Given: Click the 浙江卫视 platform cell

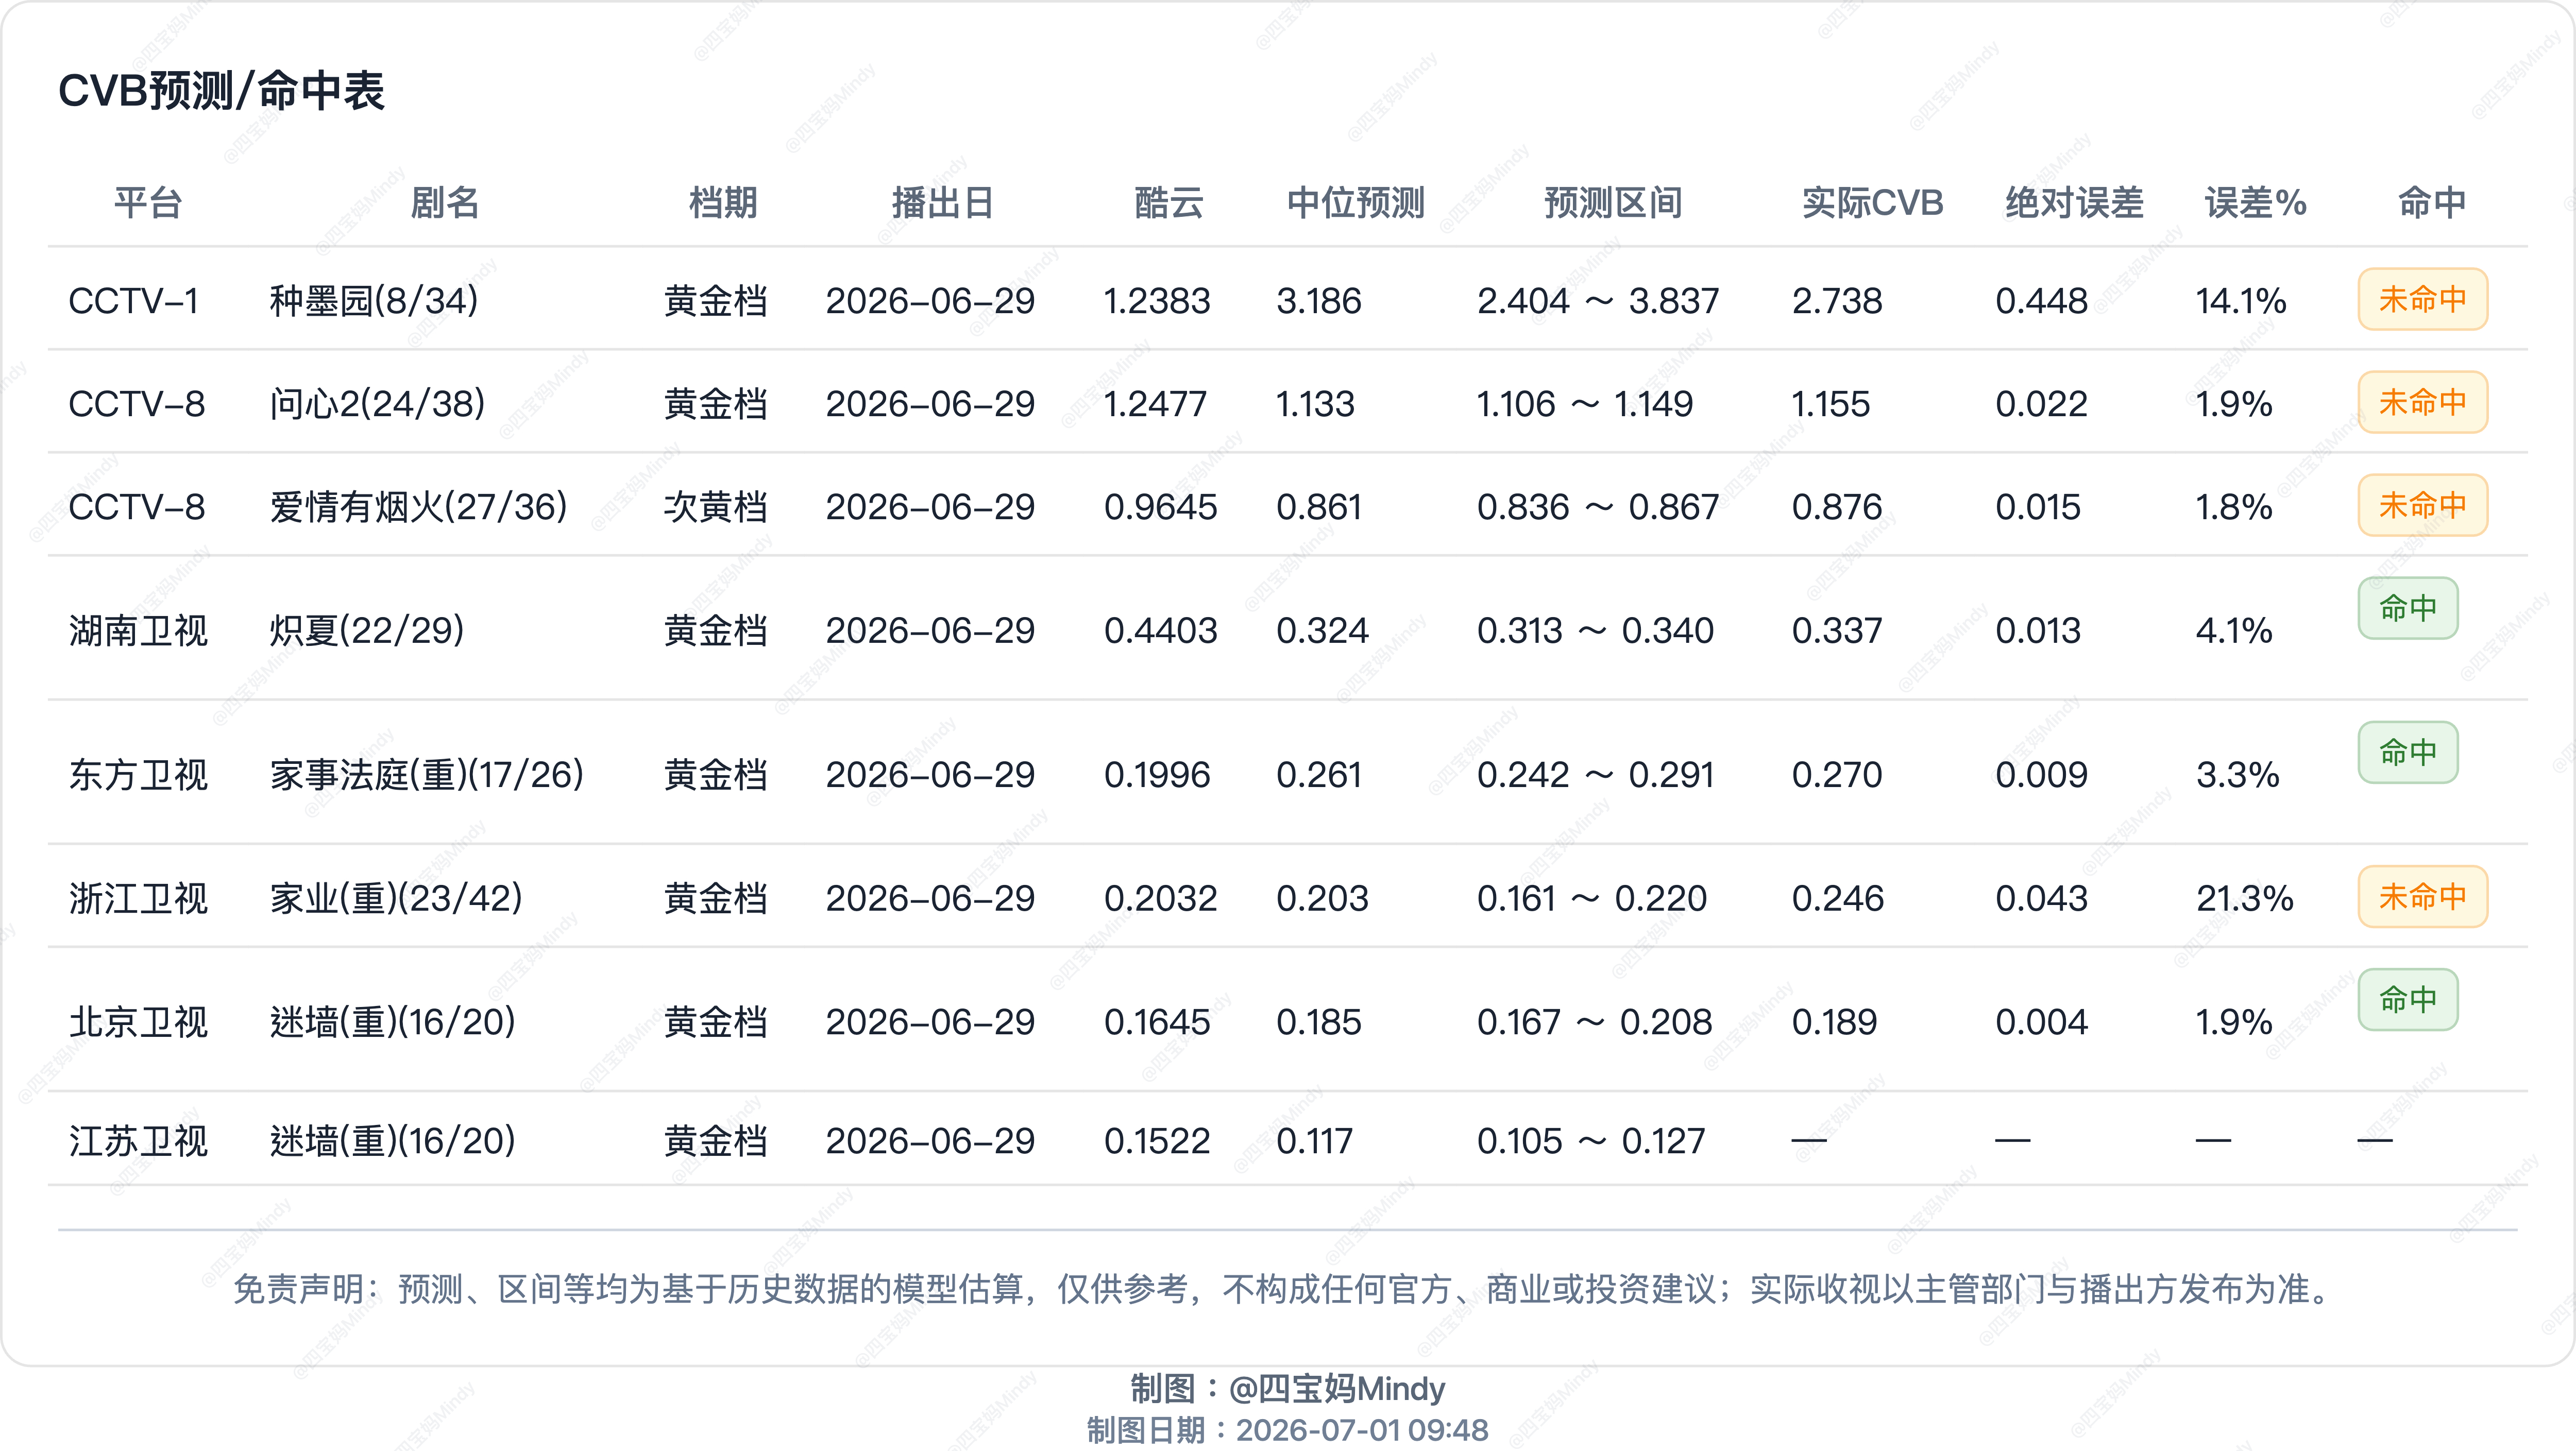Looking at the screenshot, I should [x=138, y=899].
